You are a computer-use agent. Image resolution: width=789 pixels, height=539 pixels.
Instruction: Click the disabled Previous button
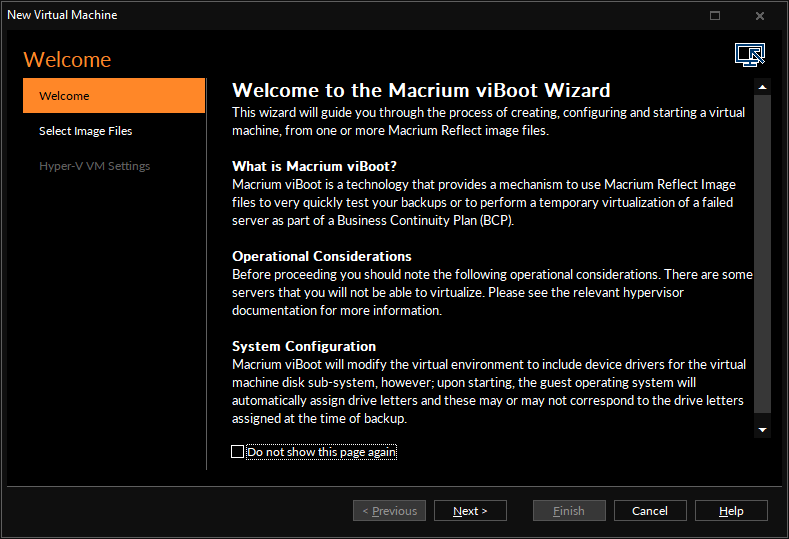point(389,511)
